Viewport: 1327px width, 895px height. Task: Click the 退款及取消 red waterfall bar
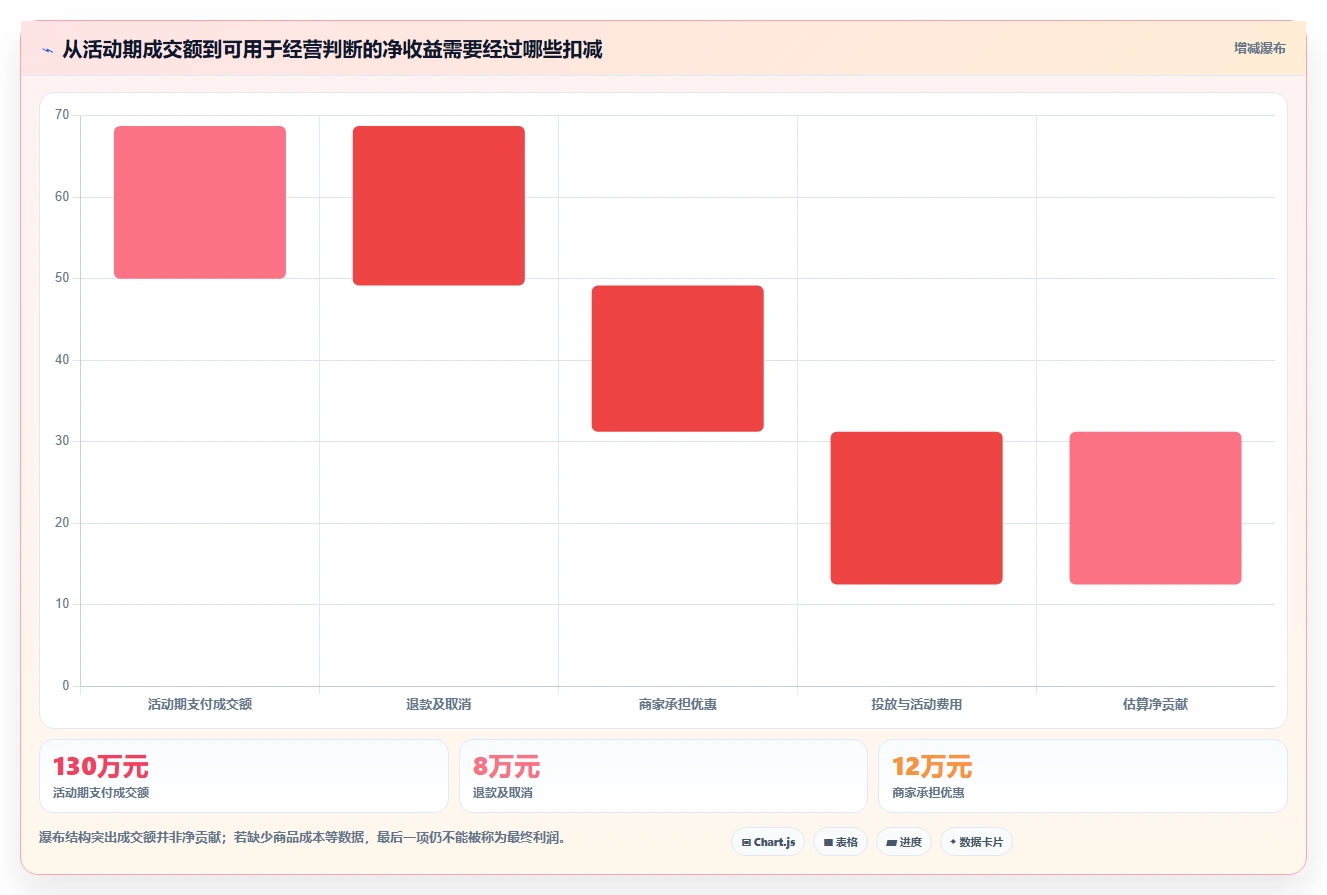(x=439, y=206)
